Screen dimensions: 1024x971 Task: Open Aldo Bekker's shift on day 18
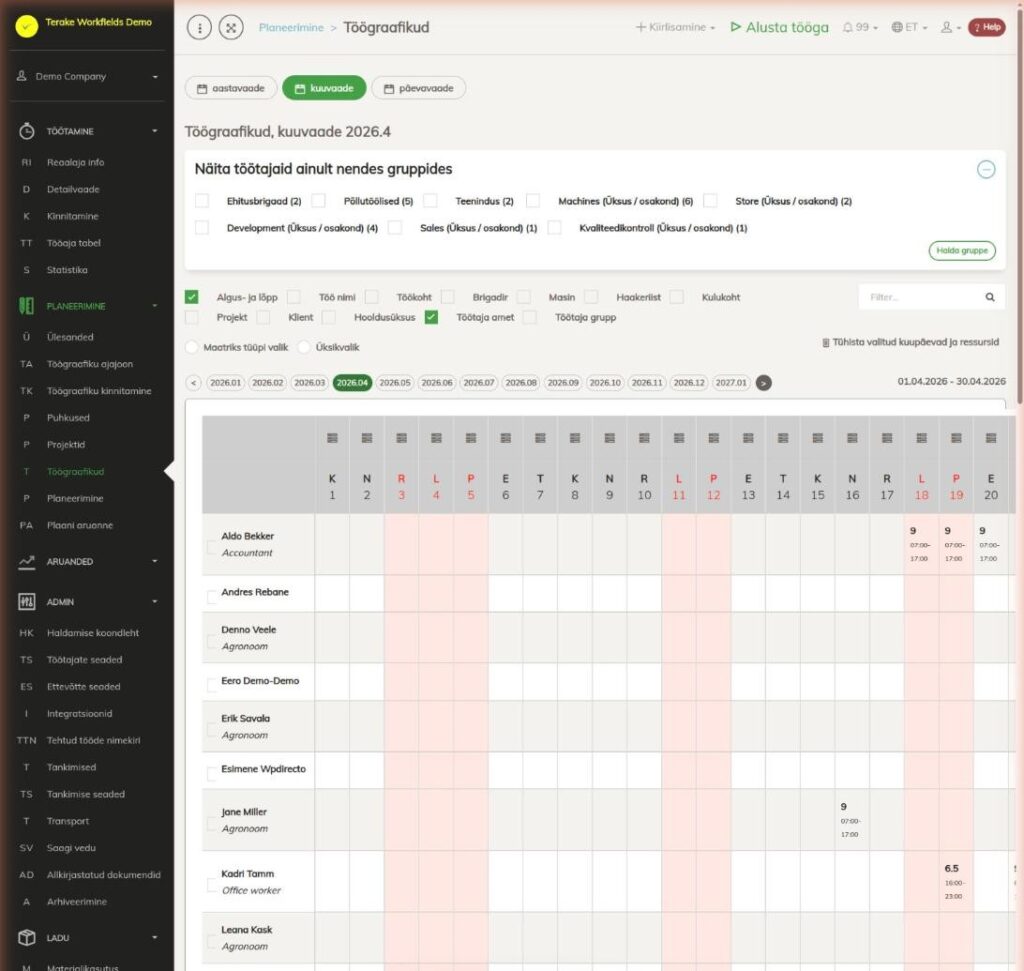(x=921, y=545)
